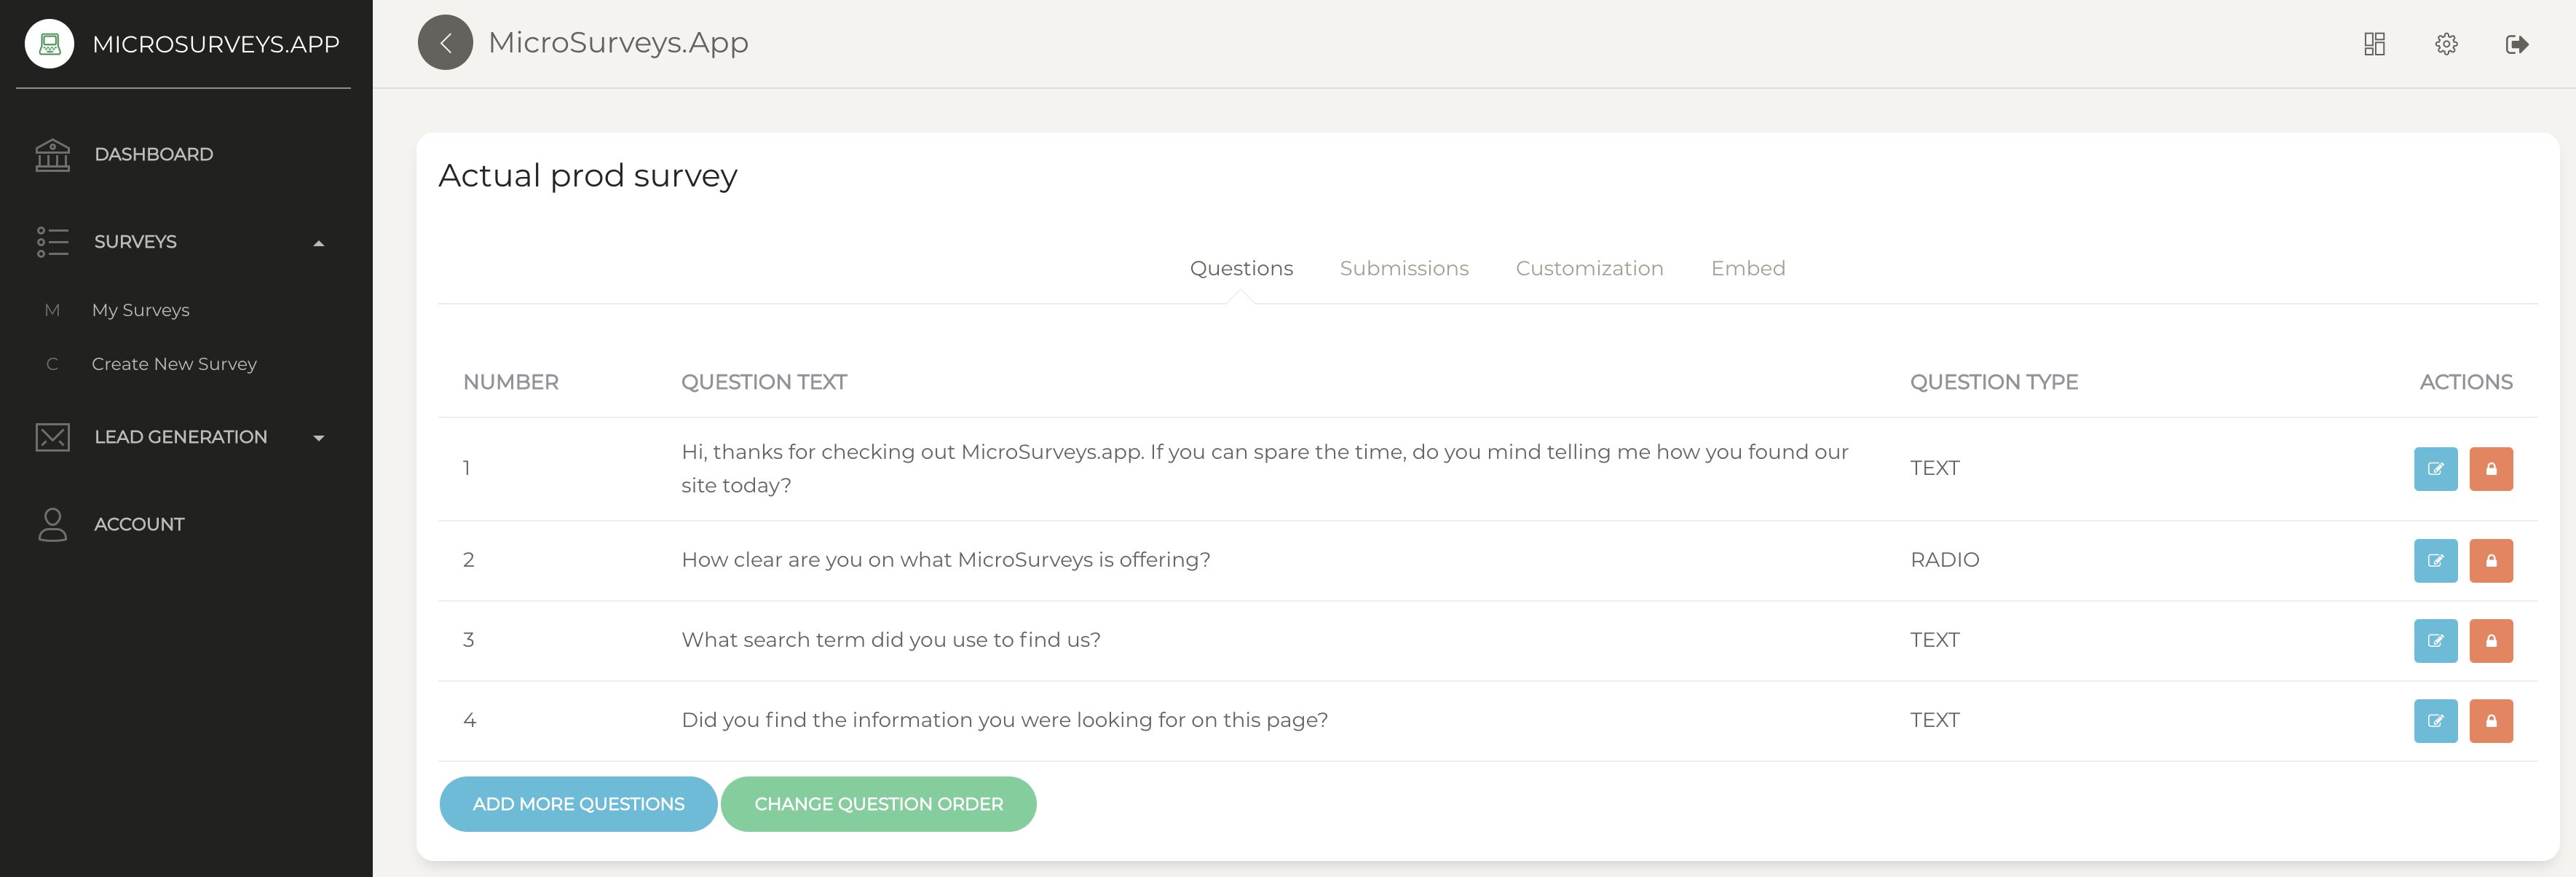Click the CHANGE QUESTION ORDER button
This screenshot has width=2576, height=877.
coord(879,803)
